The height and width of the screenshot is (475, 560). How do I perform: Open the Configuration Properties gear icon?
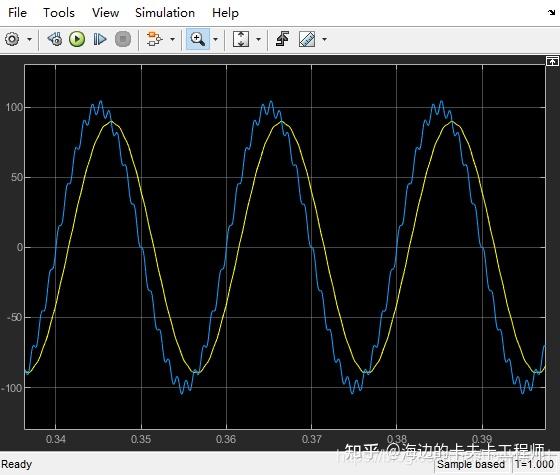(12, 39)
